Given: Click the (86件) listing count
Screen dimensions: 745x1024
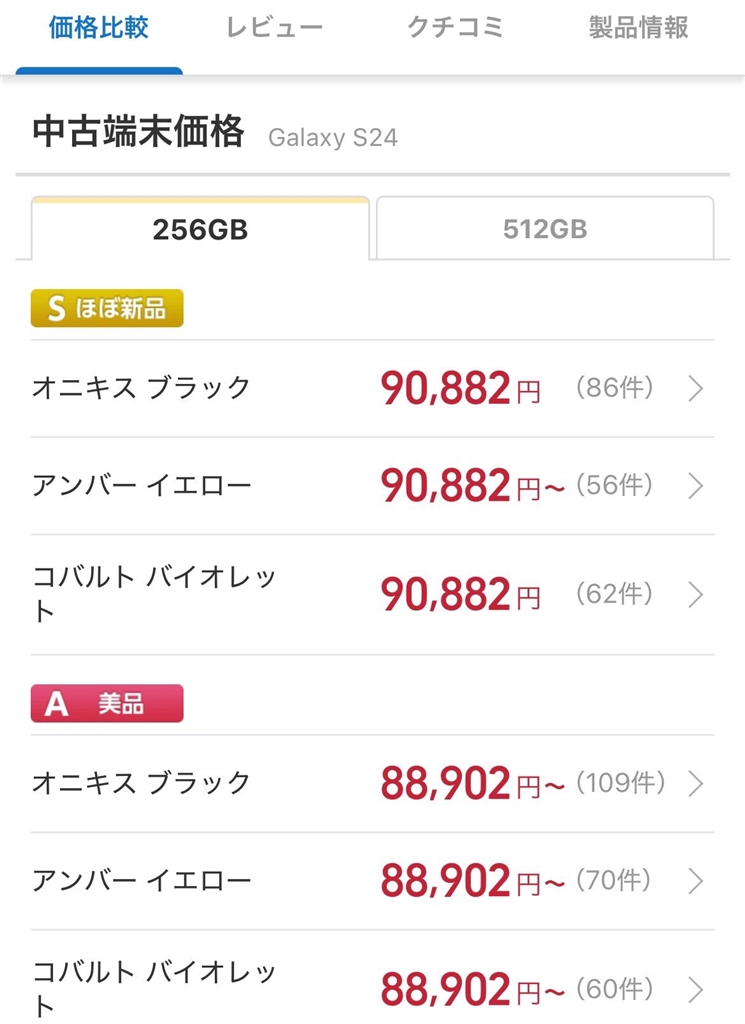Looking at the screenshot, I should point(615,388).
